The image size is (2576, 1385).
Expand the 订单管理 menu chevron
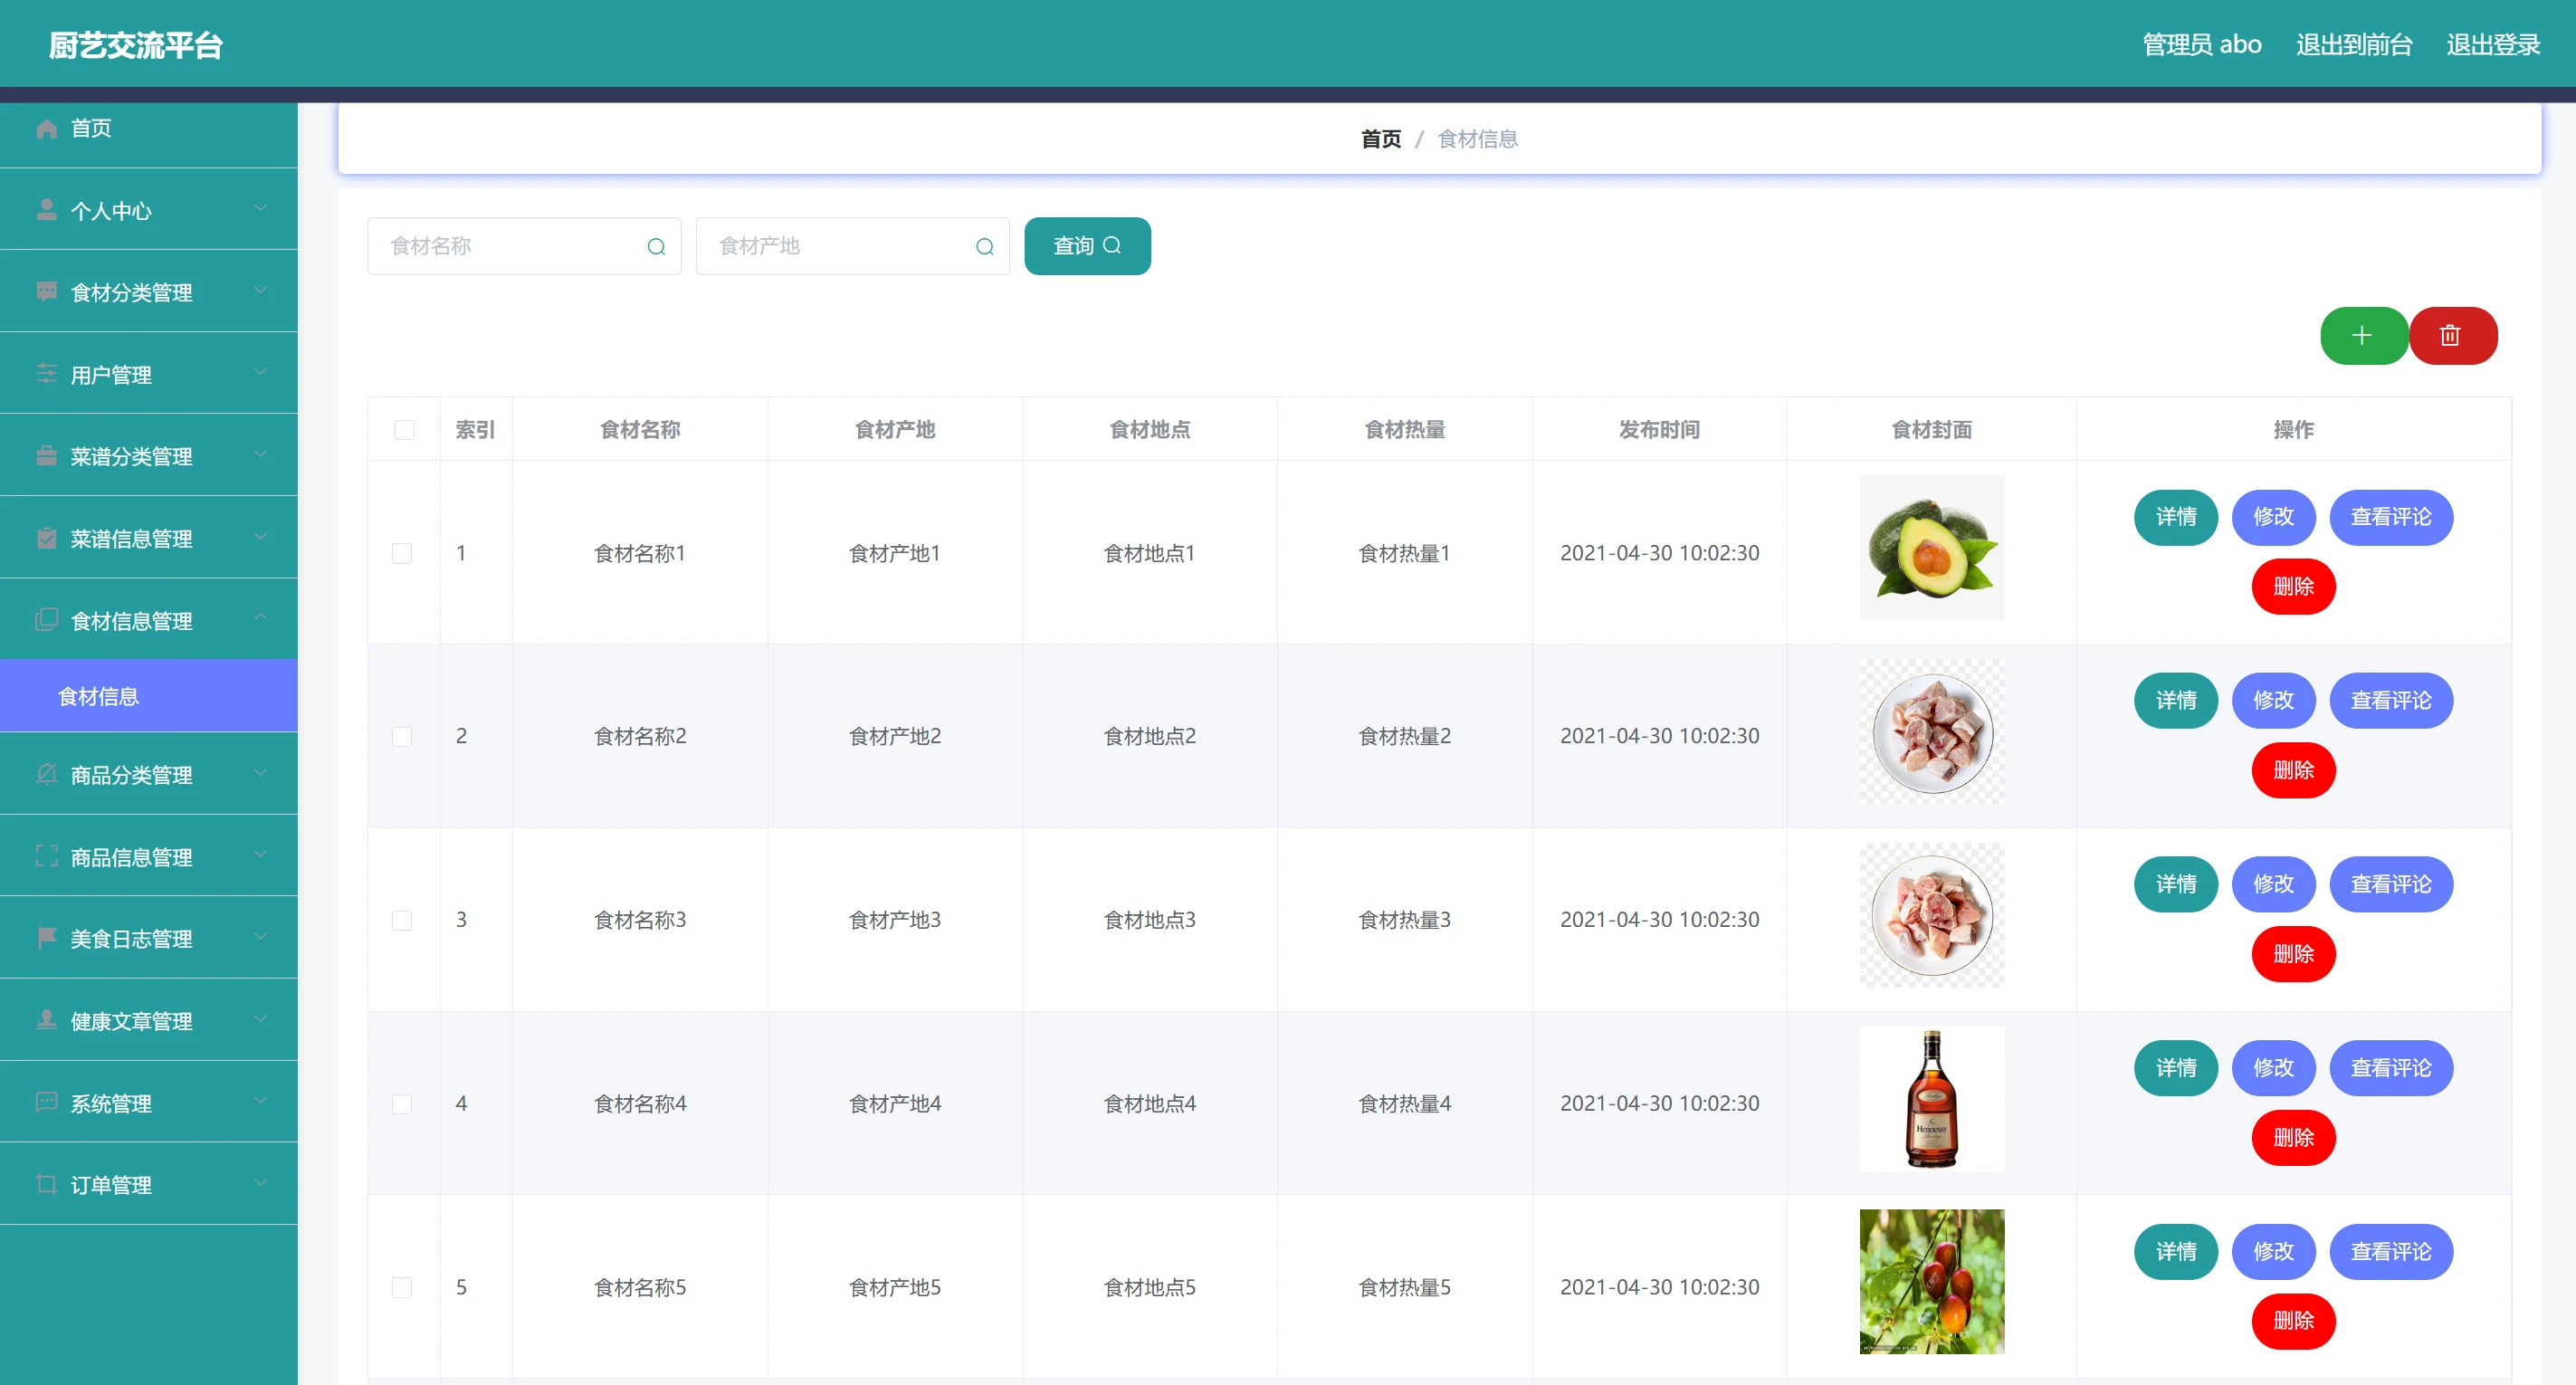(x=260, y=1183)
